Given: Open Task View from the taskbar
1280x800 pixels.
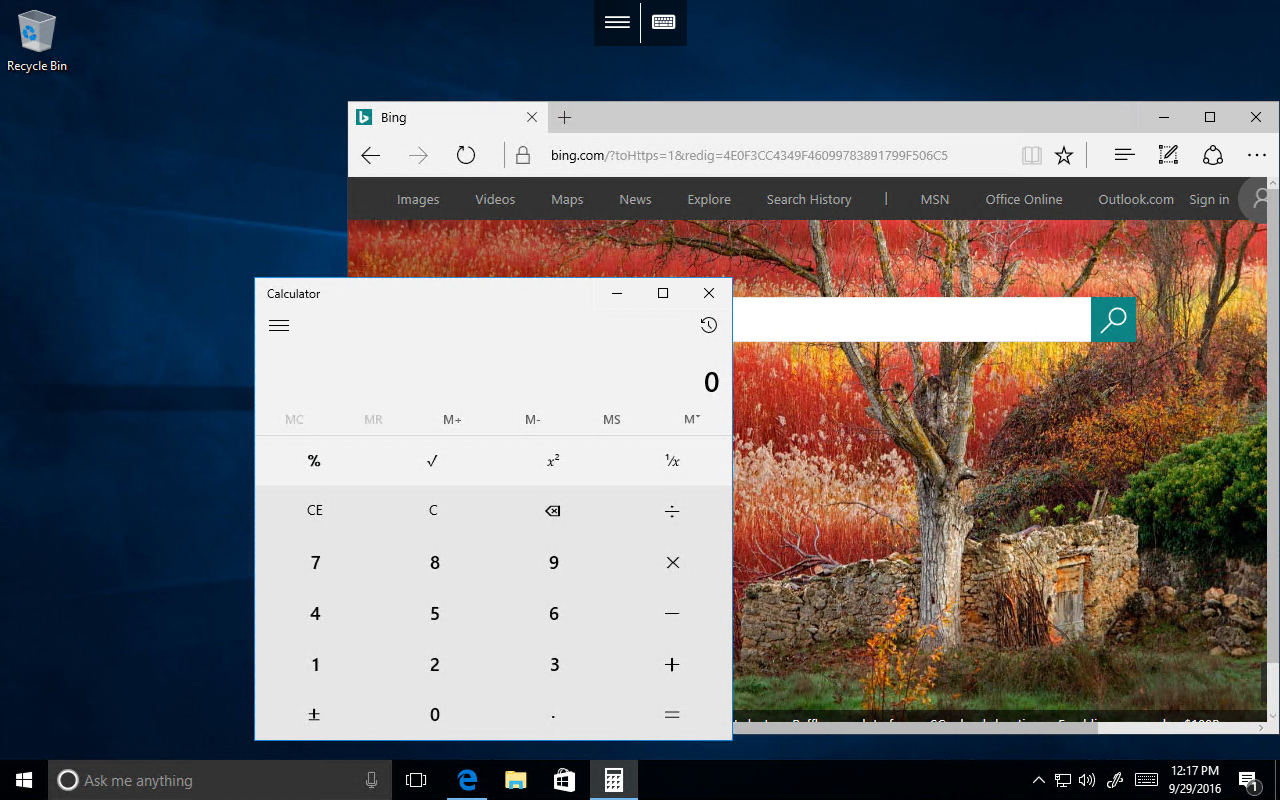Looking at the screenshot, I should click(416, 780).
